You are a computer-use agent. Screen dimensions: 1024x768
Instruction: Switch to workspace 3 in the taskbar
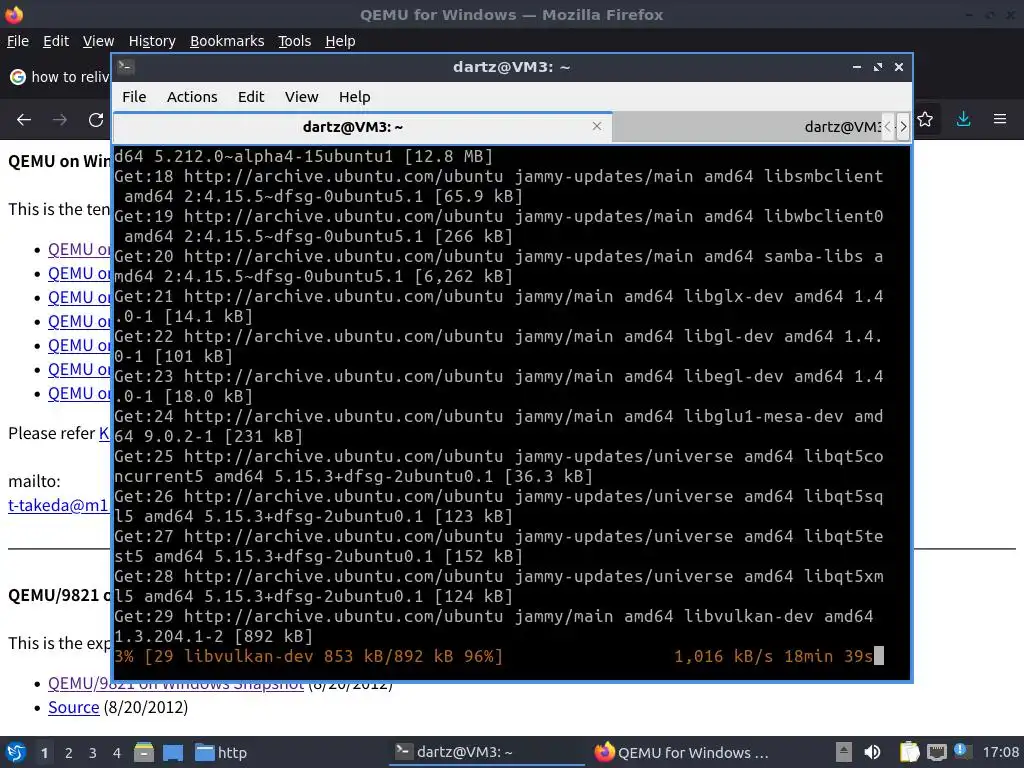[x=93, y=753]
